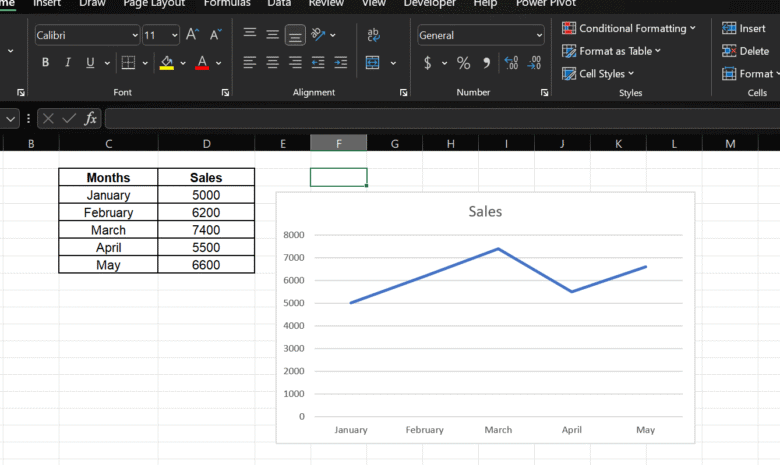Toggle Italic formatting
This screenshot has height=465, width=780.
click(x=68, y=63)
